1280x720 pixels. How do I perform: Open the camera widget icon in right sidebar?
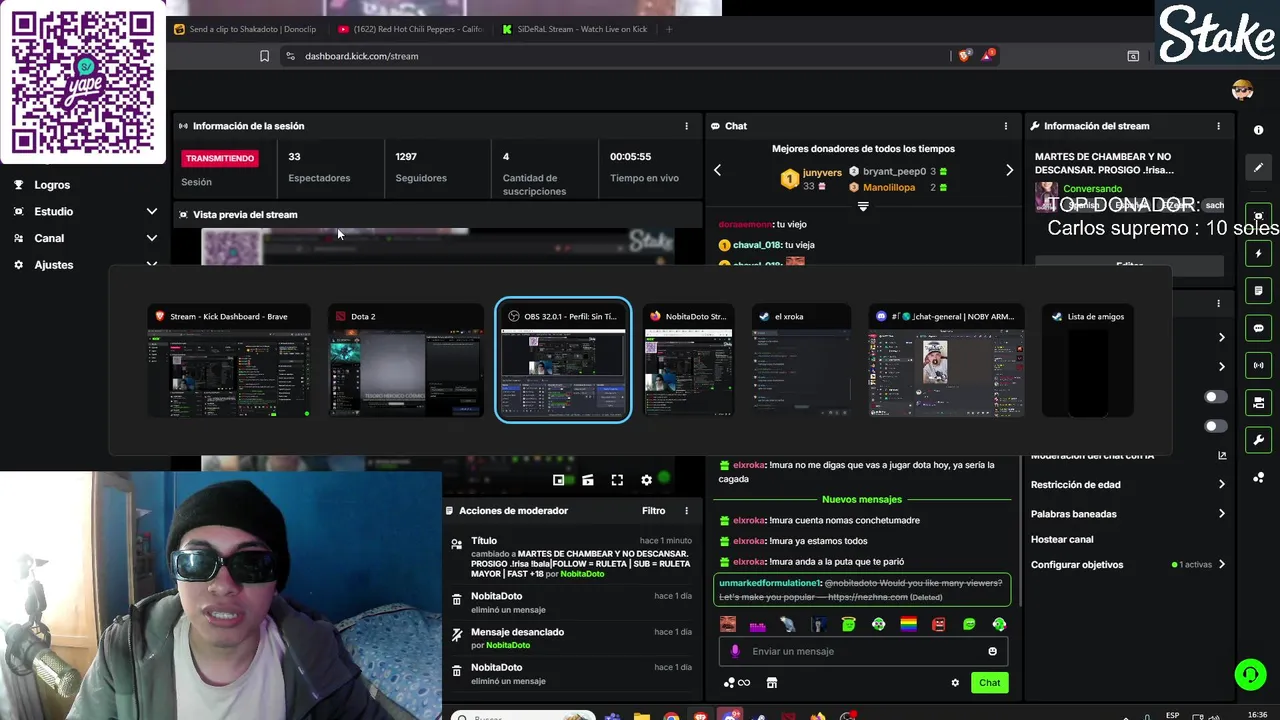(x=1258, y=402)
